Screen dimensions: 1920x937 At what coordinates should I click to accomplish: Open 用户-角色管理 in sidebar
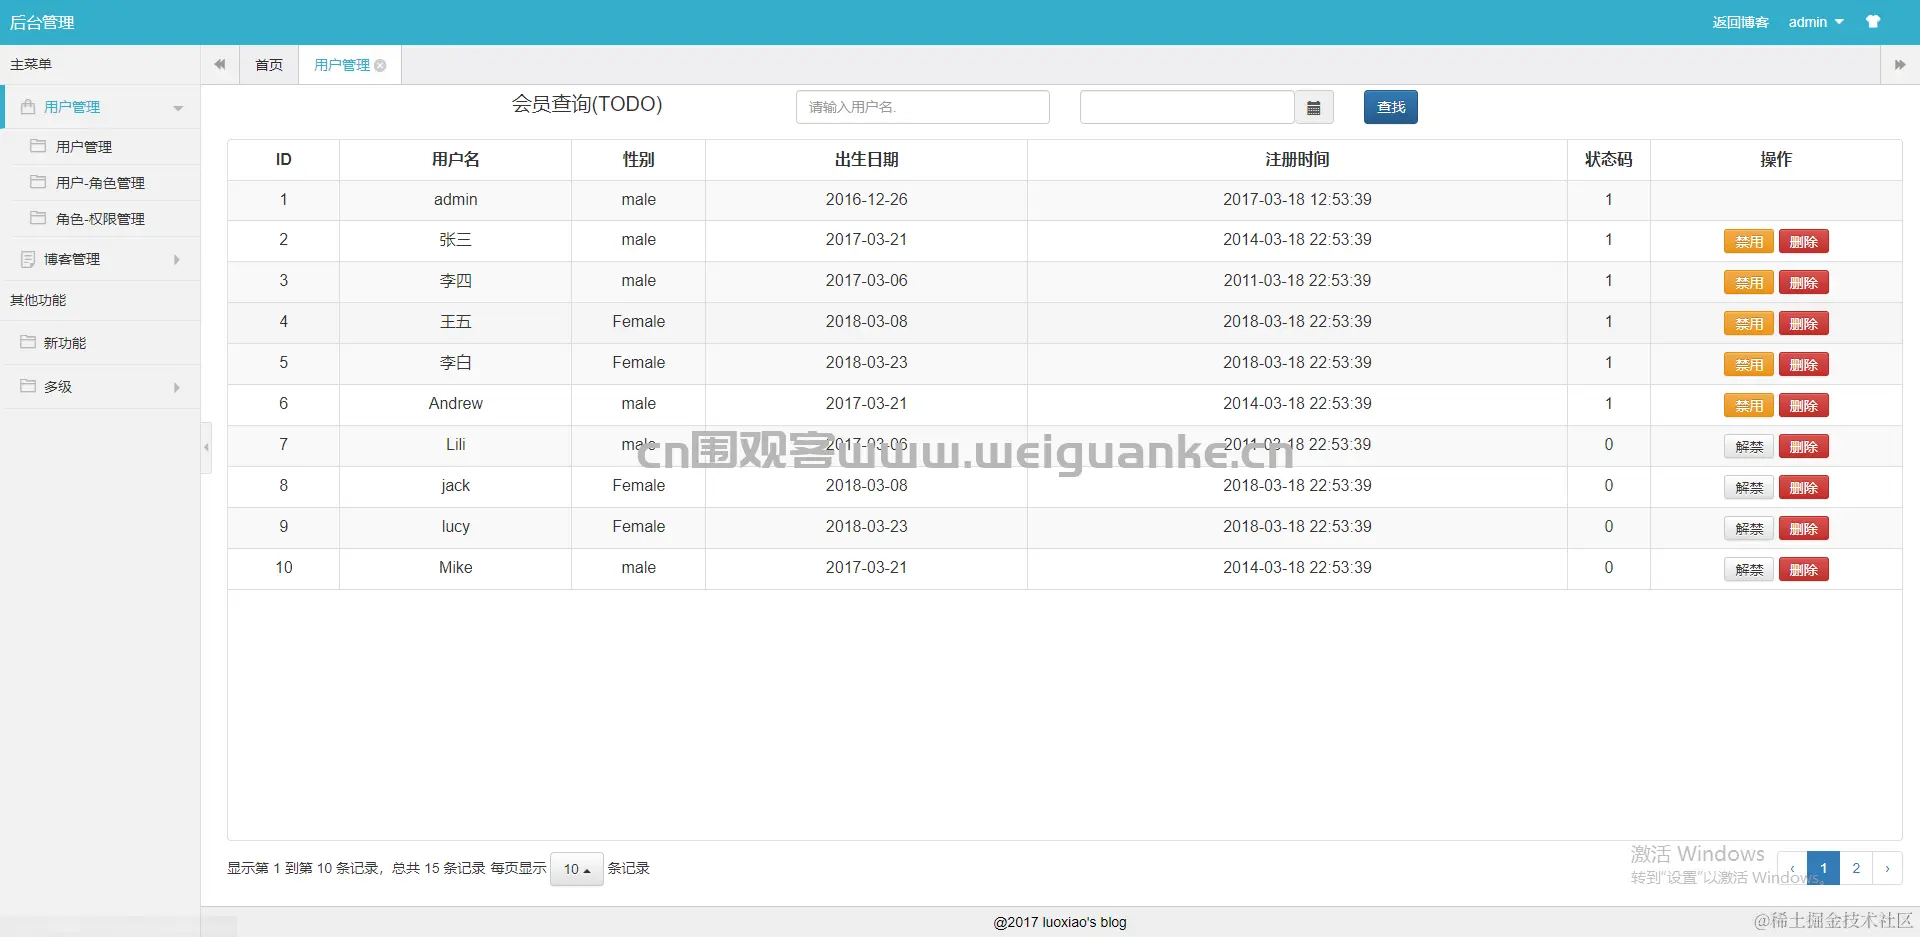tap(100, 183)
